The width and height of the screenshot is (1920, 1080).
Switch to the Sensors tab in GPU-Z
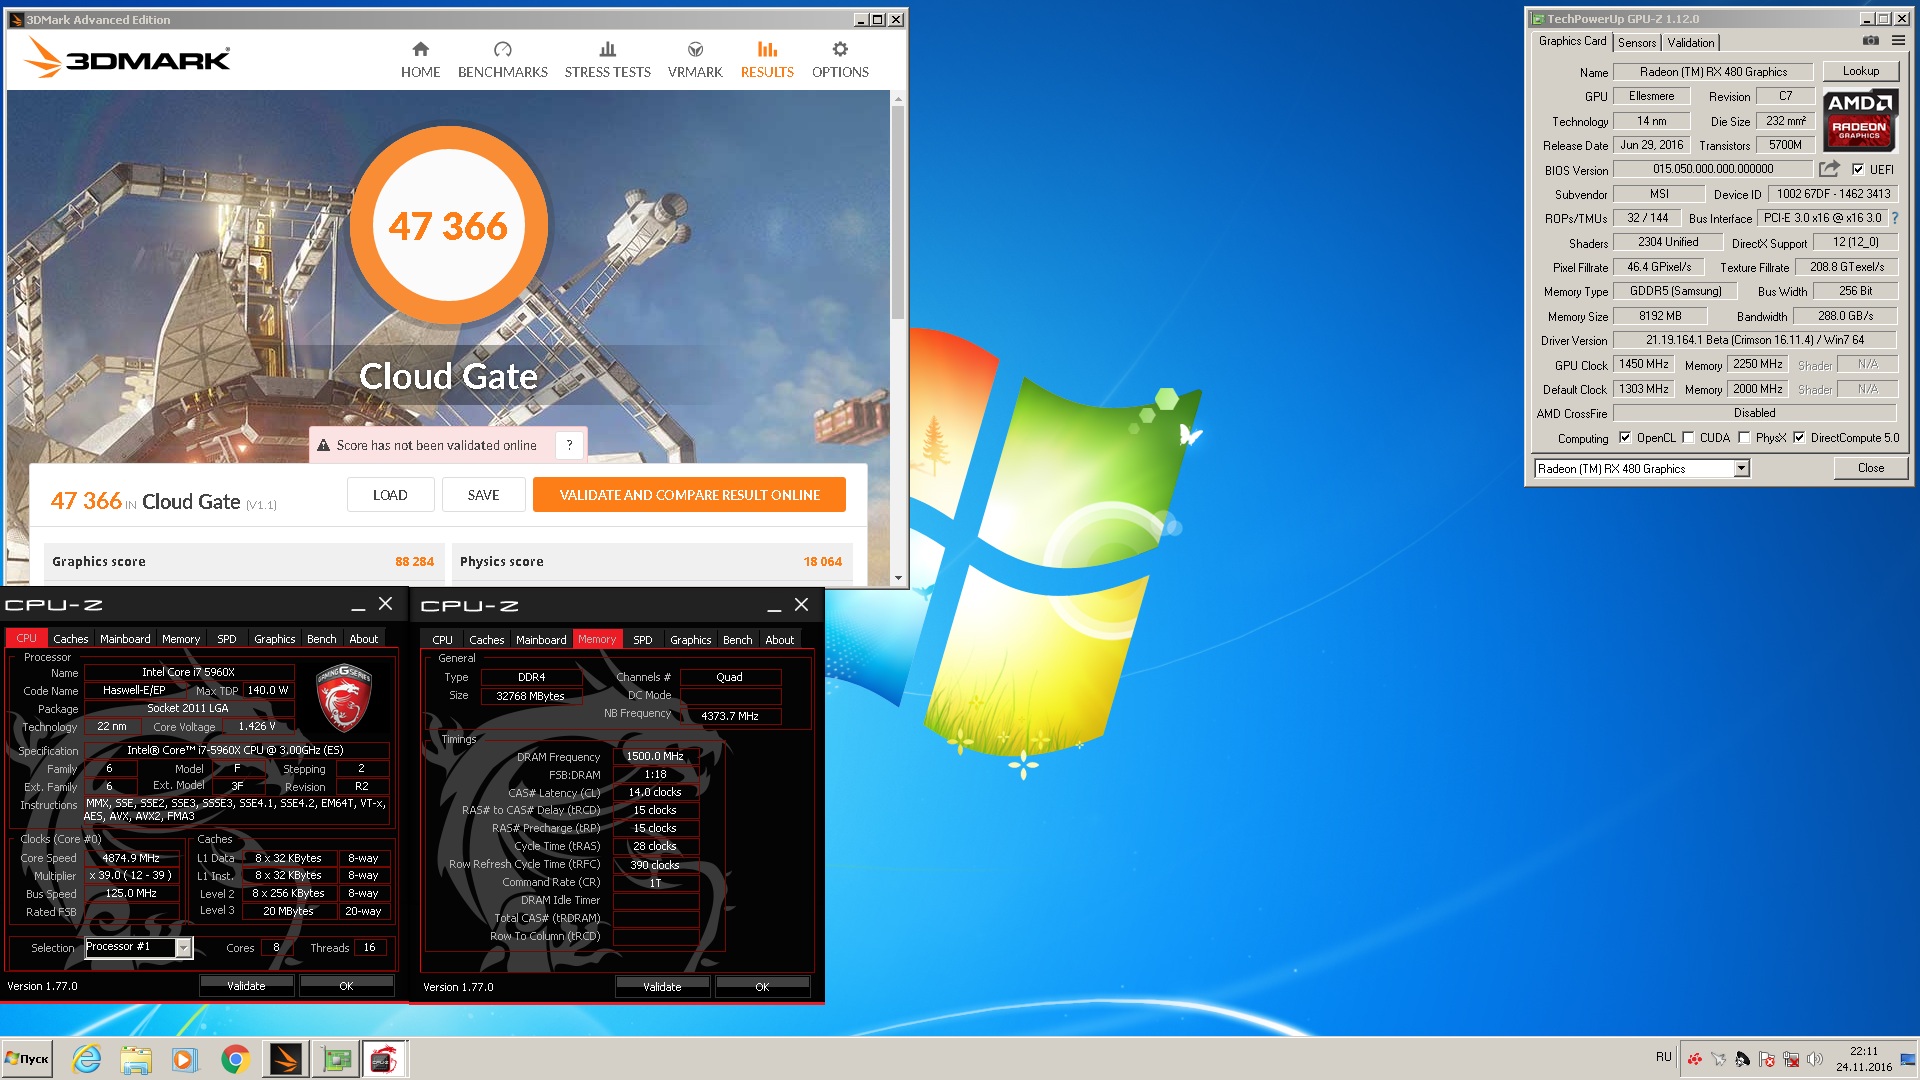[x=1637, y=43]
